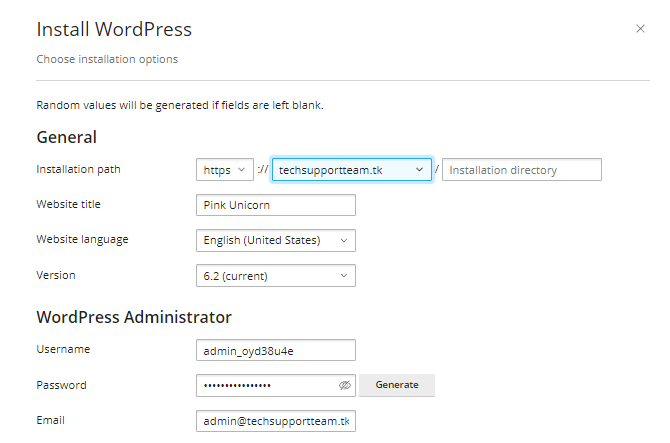The image size is (670, 443).
Task: Click the "Password" field label
Action: 61,384
